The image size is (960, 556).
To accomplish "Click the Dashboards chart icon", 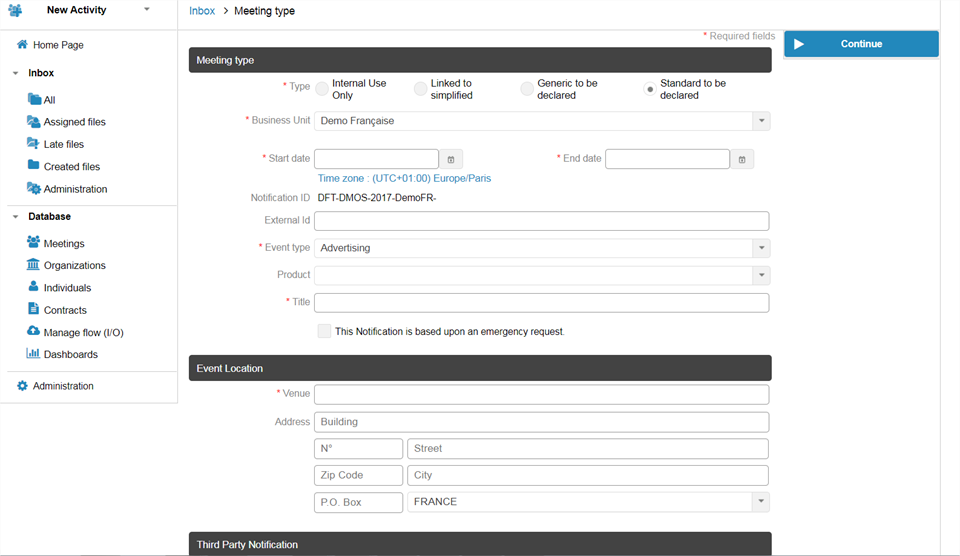I will (x=33, y=353).
